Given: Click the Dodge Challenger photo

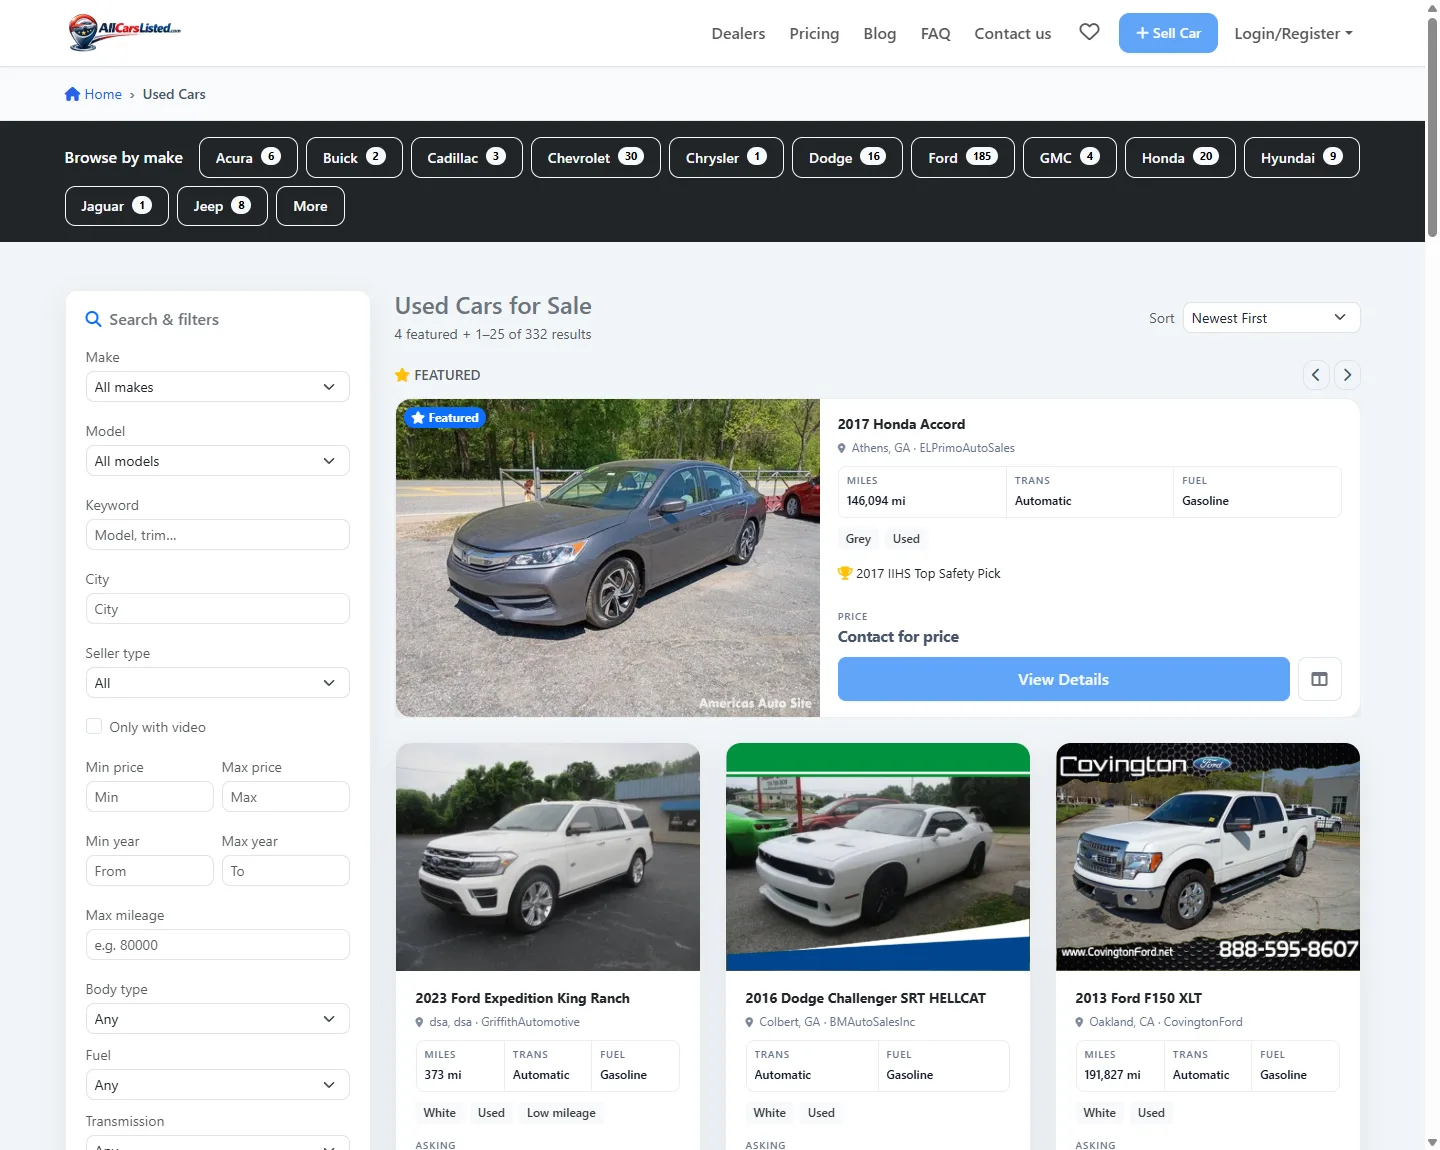Looking at the screenshot, I should click(x=878, y=857).
